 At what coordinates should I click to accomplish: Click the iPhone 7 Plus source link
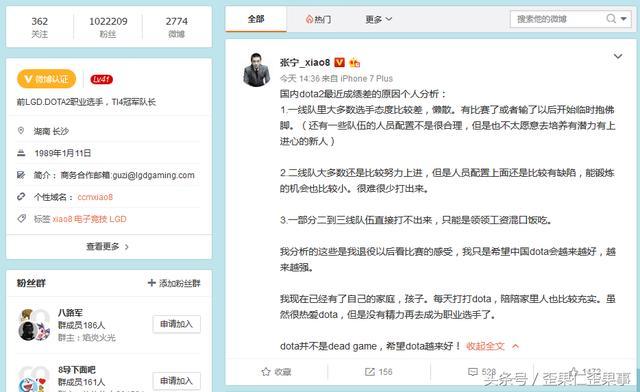pyautogui.click(x=367, y=78)
